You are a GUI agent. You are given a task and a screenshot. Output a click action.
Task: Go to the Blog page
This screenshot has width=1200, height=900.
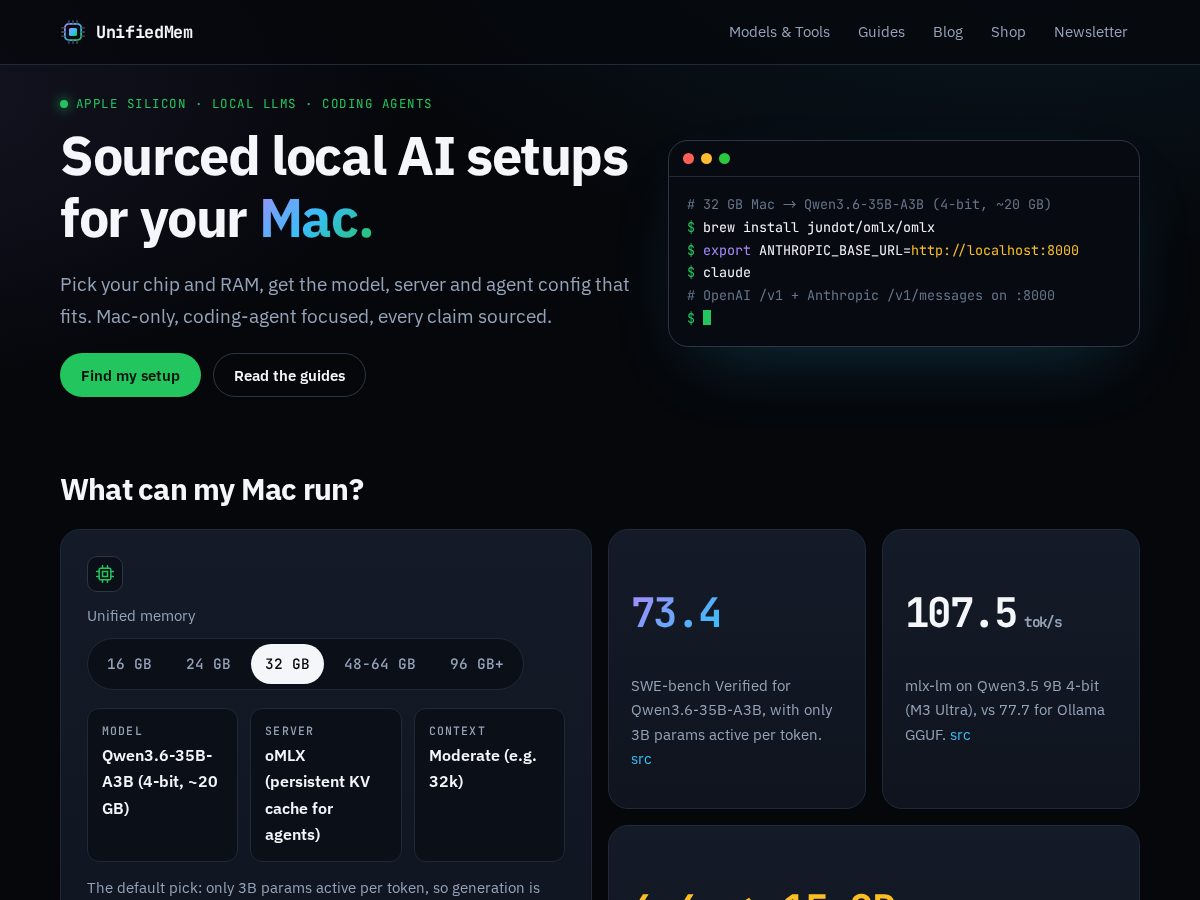[x=948, y=32]
